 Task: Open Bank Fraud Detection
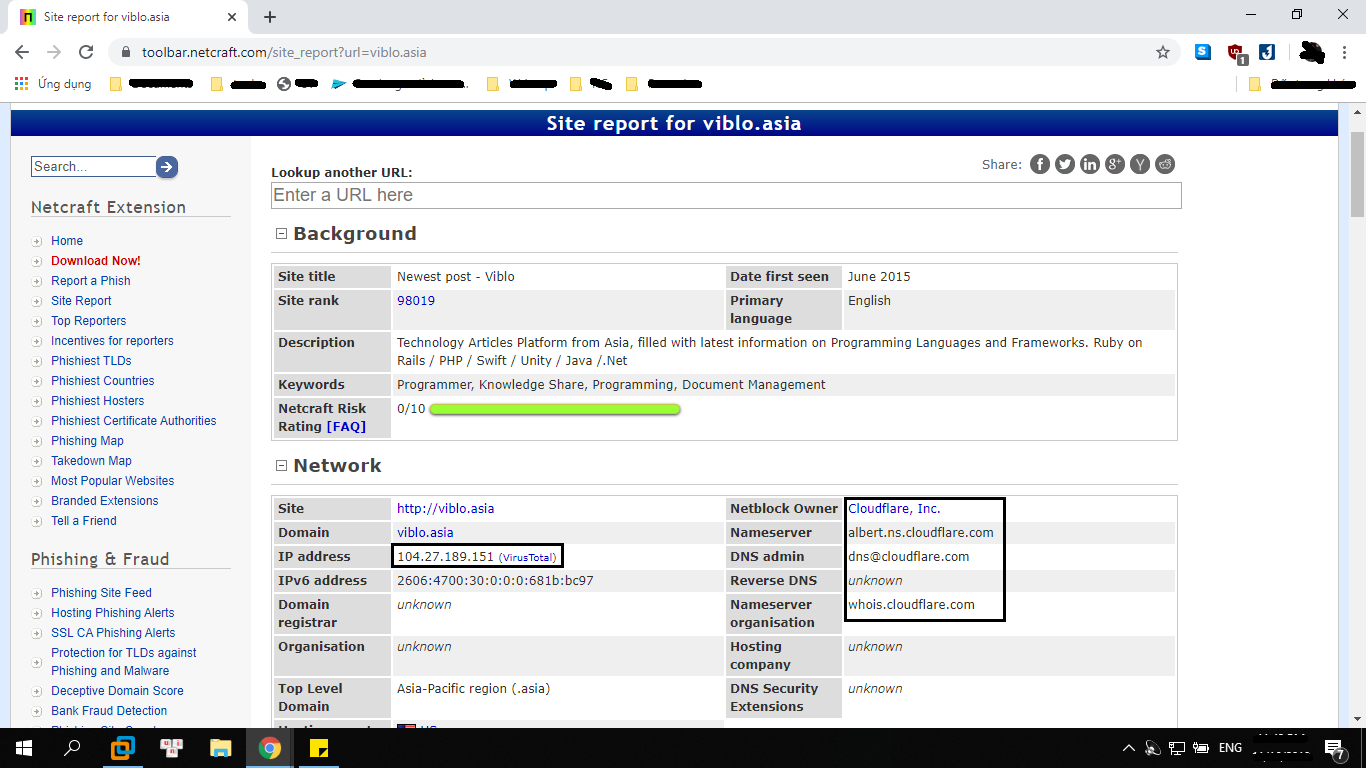(x=110, y=711)
